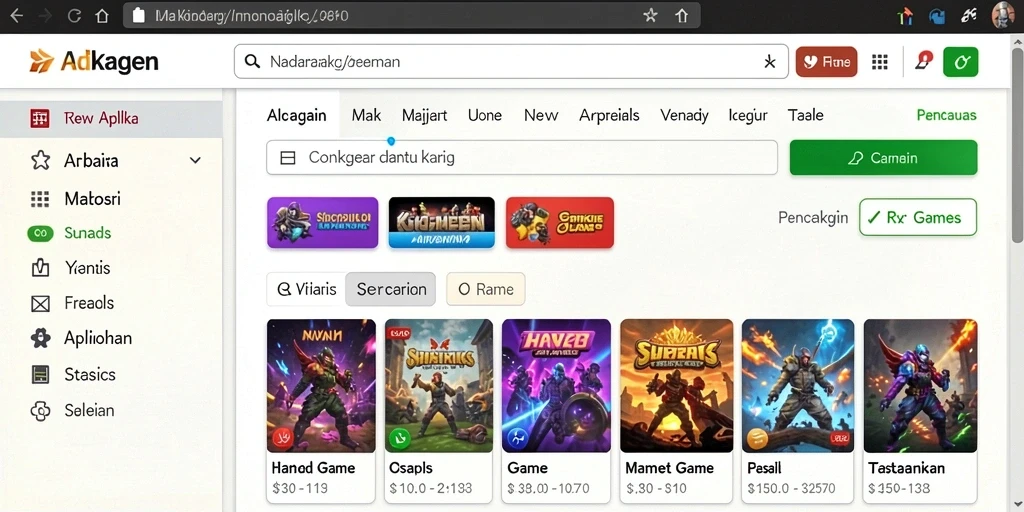Viewport: 1024px width, 512px height.
Task: Click the red badge icon on Hanod Game card
Action: tap(283, 438)
